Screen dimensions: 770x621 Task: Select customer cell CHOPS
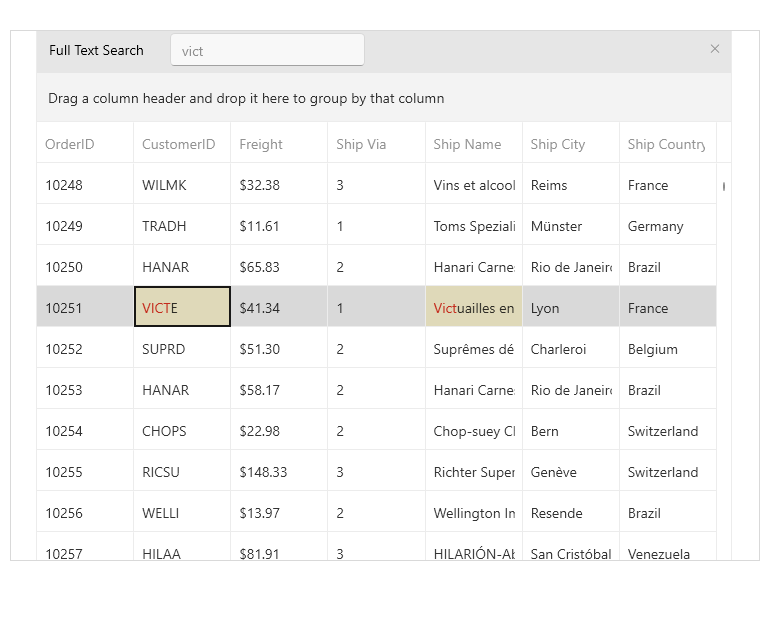pyautogui.click(x=182, y=430)
